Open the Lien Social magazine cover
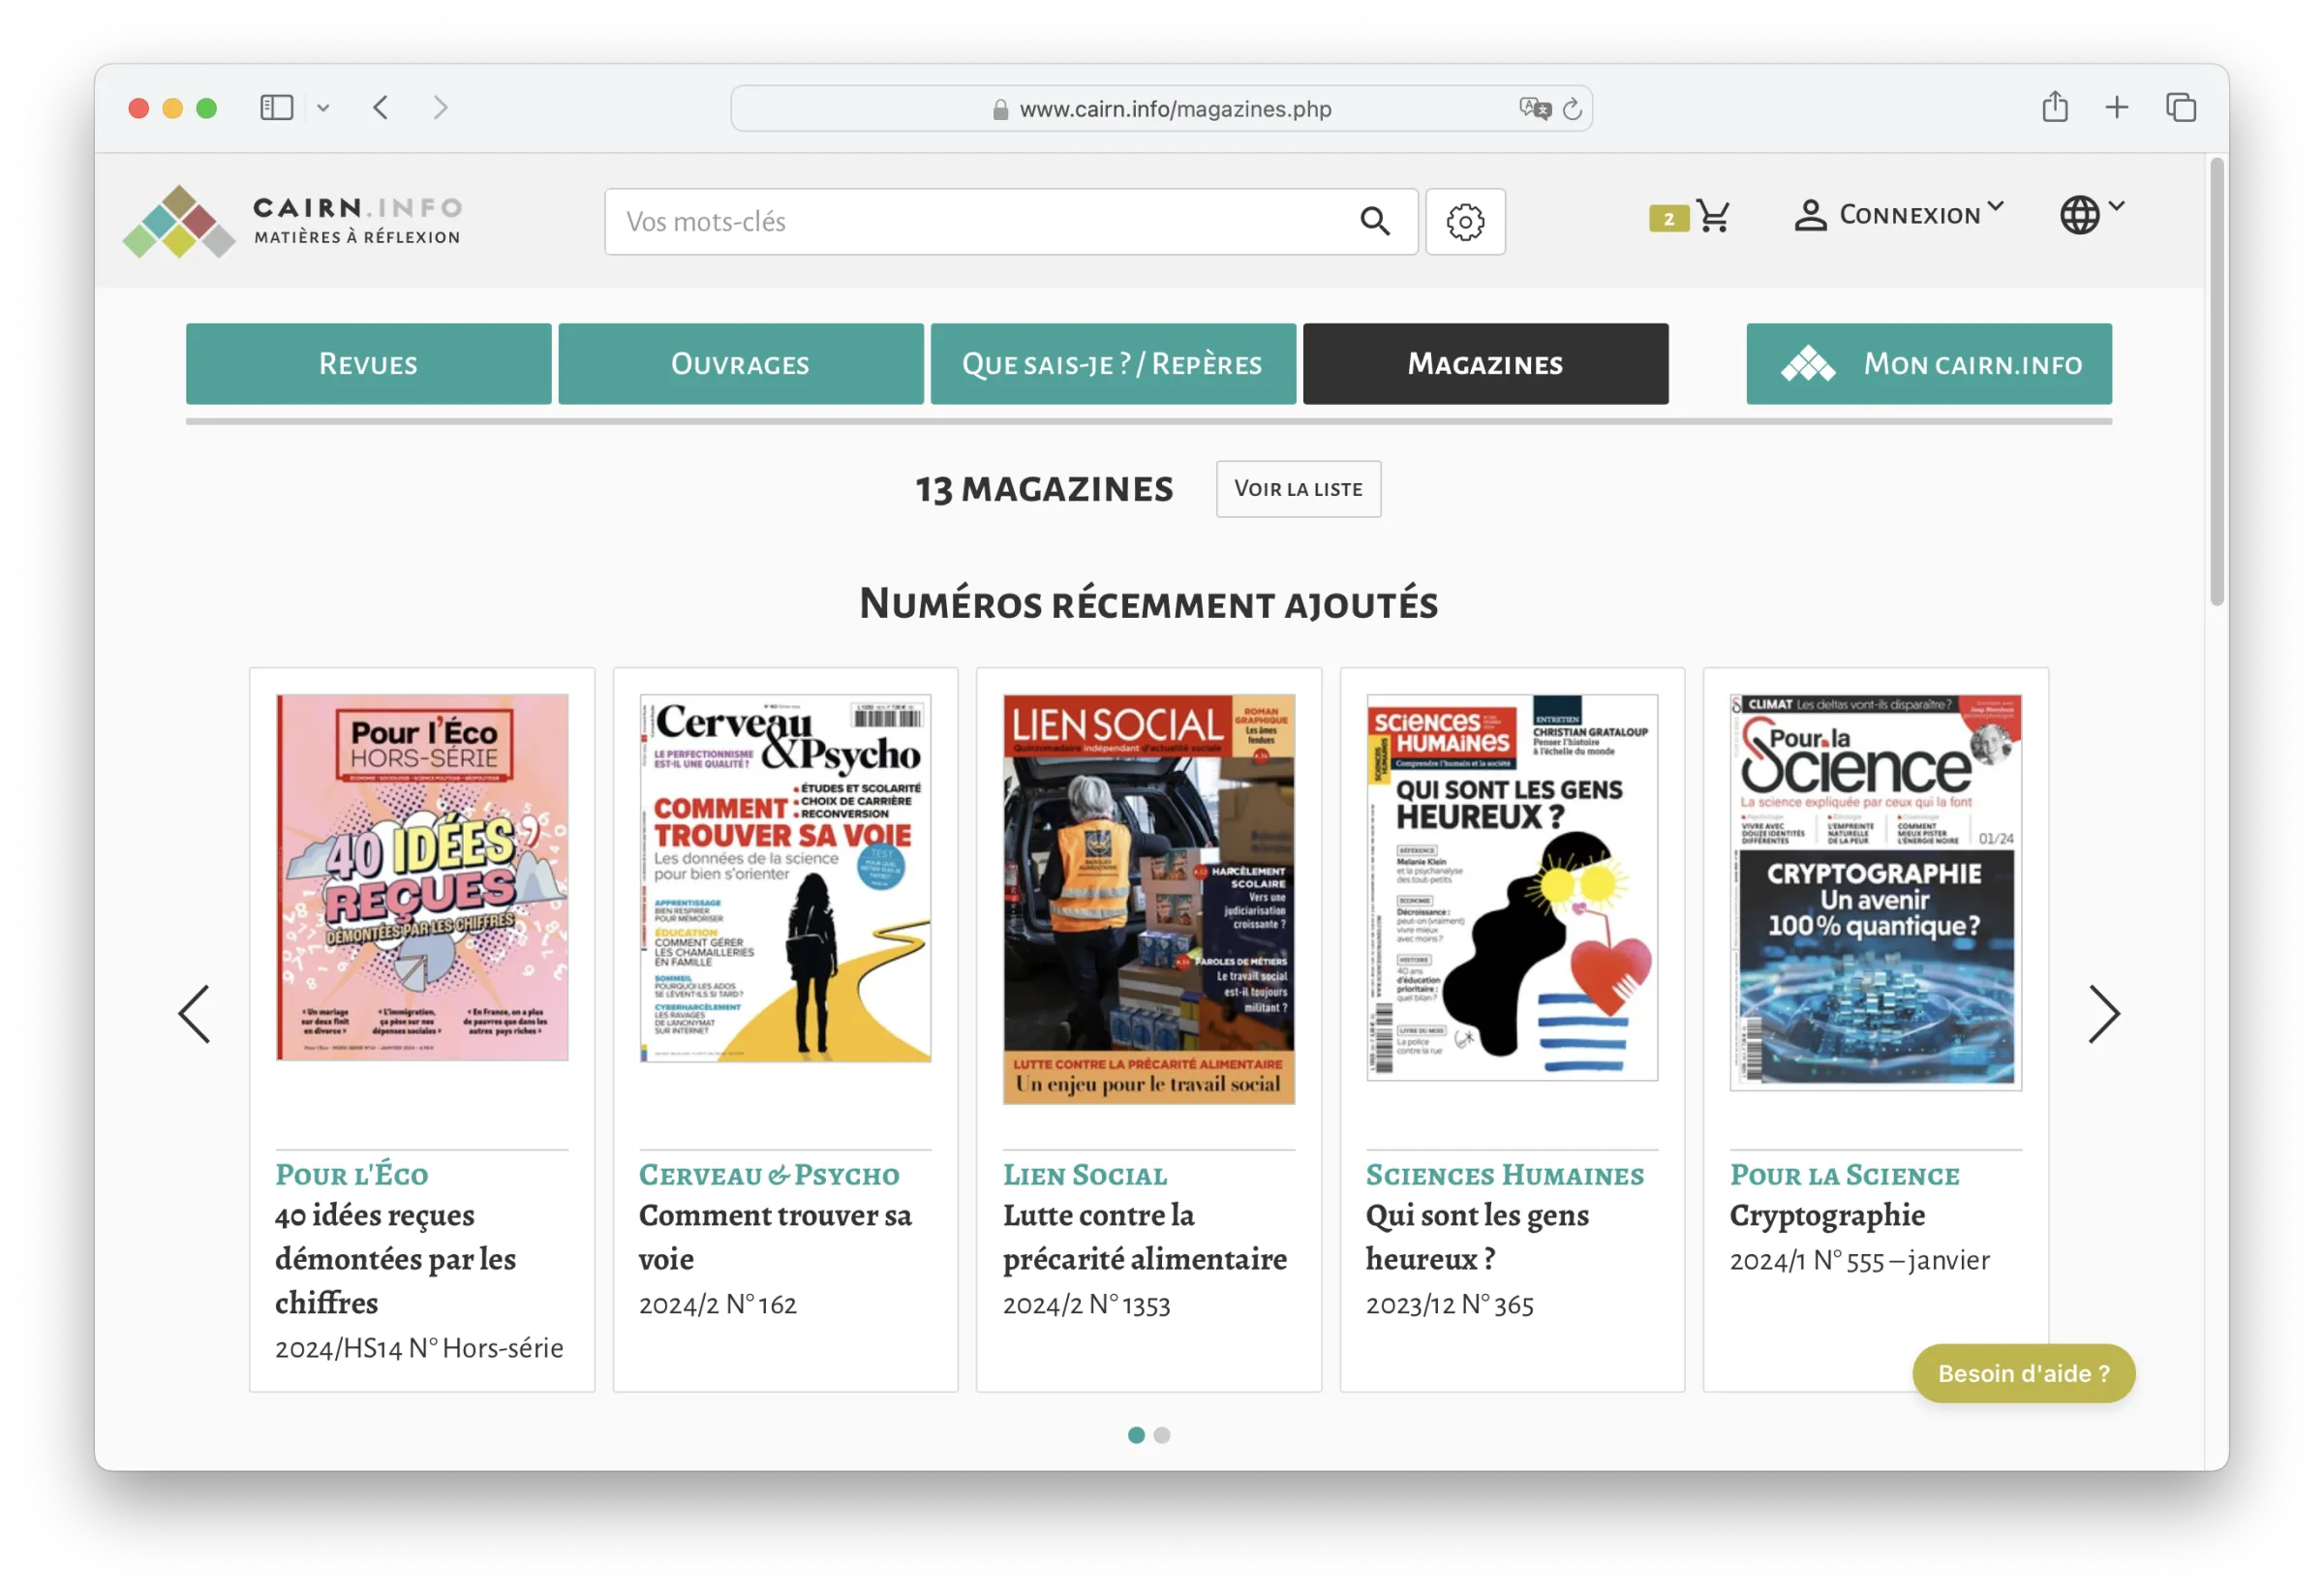This screenshot has height=1596, width=2324. point(1148,899)
